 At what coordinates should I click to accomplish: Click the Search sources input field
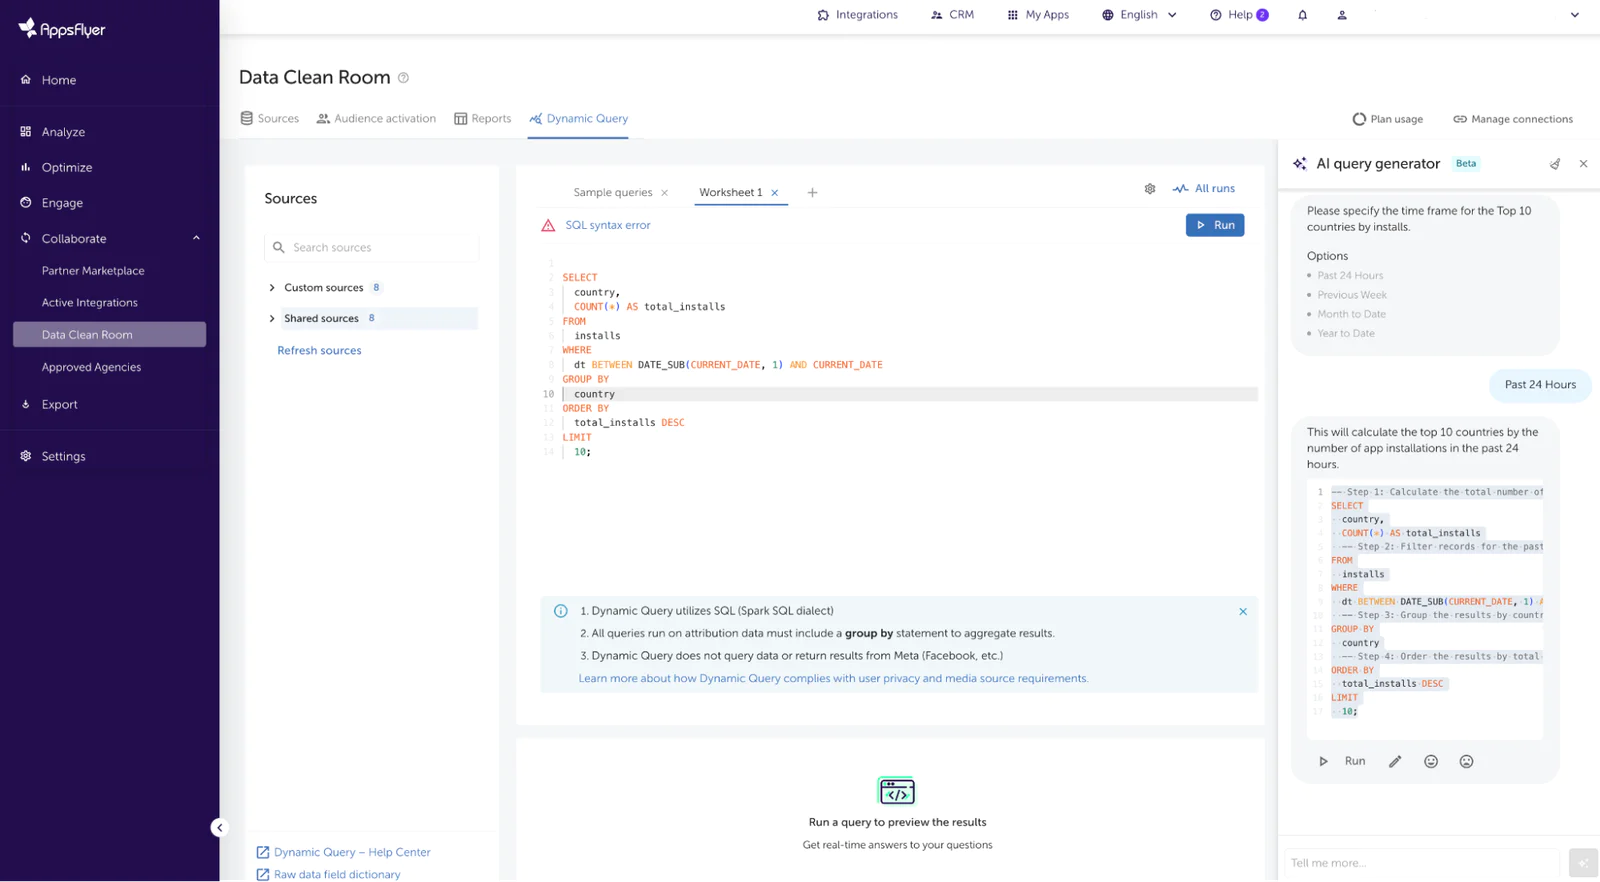[380, 248]
